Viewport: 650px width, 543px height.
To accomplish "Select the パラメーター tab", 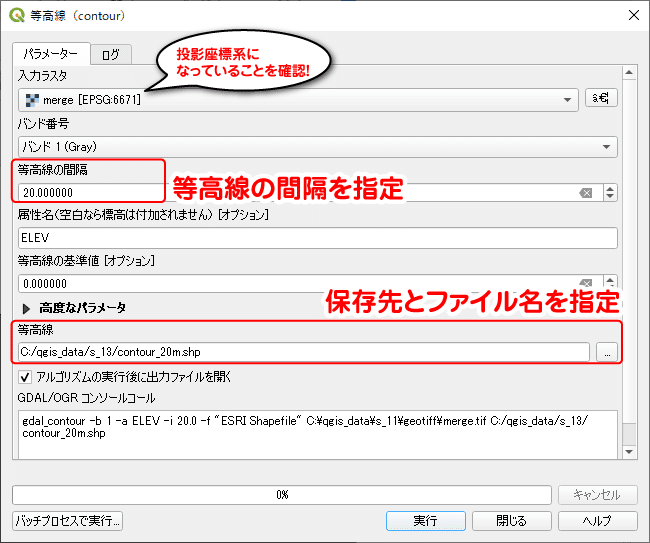I will tap(51, 54).
